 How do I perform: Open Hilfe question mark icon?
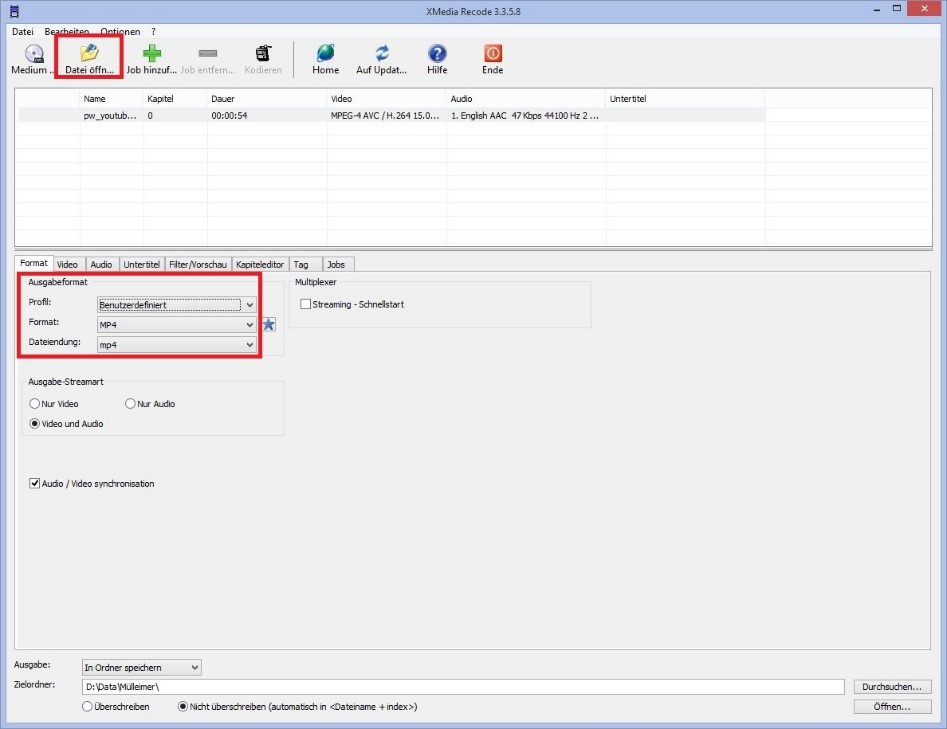click(437, 54)
